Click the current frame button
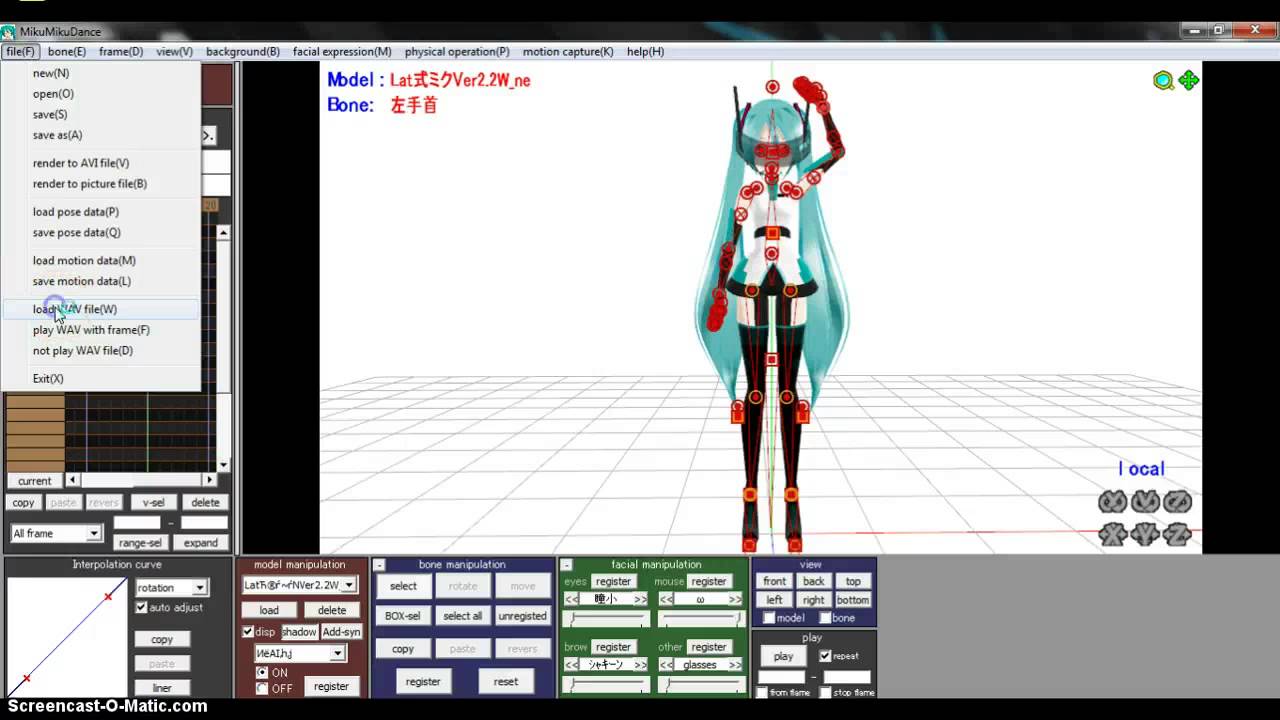The width and height of the screenshot is (1280, 720). coord(34,481)
